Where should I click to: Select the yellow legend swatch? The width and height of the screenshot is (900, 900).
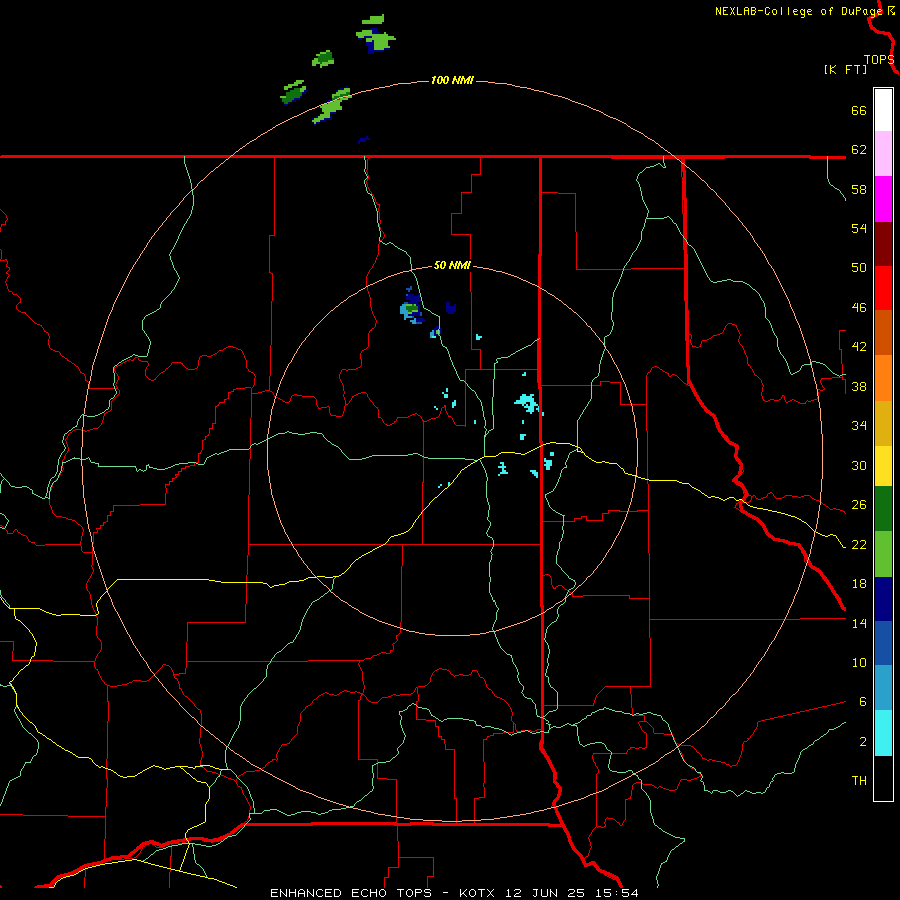(883, 466)
